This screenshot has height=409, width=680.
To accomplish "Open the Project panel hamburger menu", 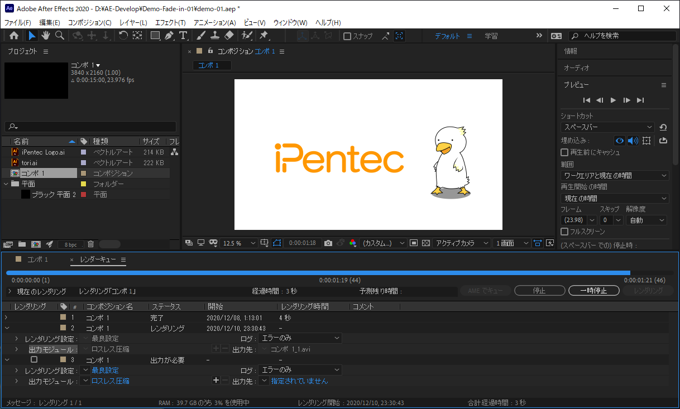I will (x=46, y=51).
